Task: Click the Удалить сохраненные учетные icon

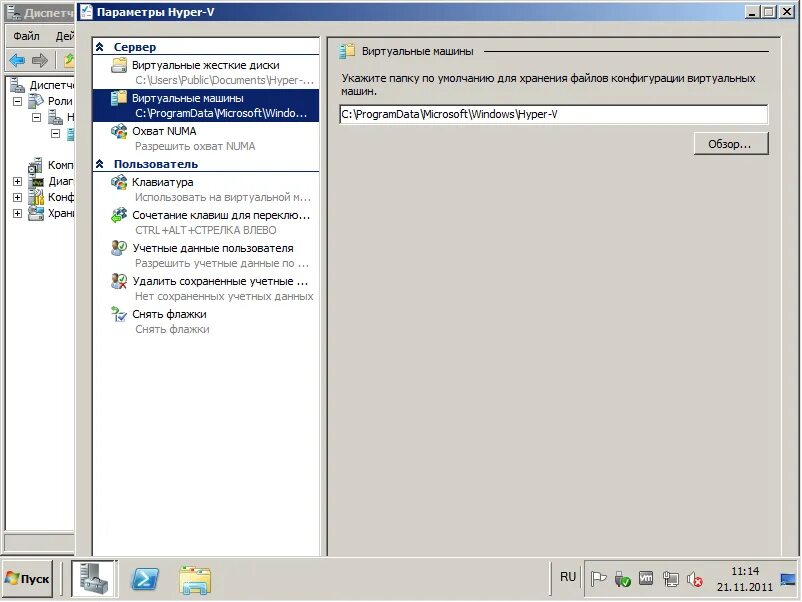Action: pos(119,281)
